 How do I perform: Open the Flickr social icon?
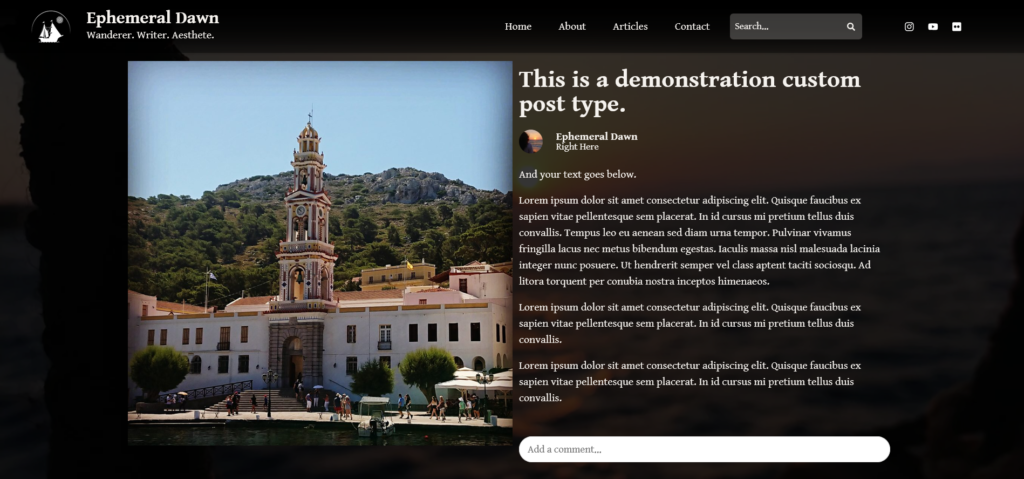coord(957,27)
